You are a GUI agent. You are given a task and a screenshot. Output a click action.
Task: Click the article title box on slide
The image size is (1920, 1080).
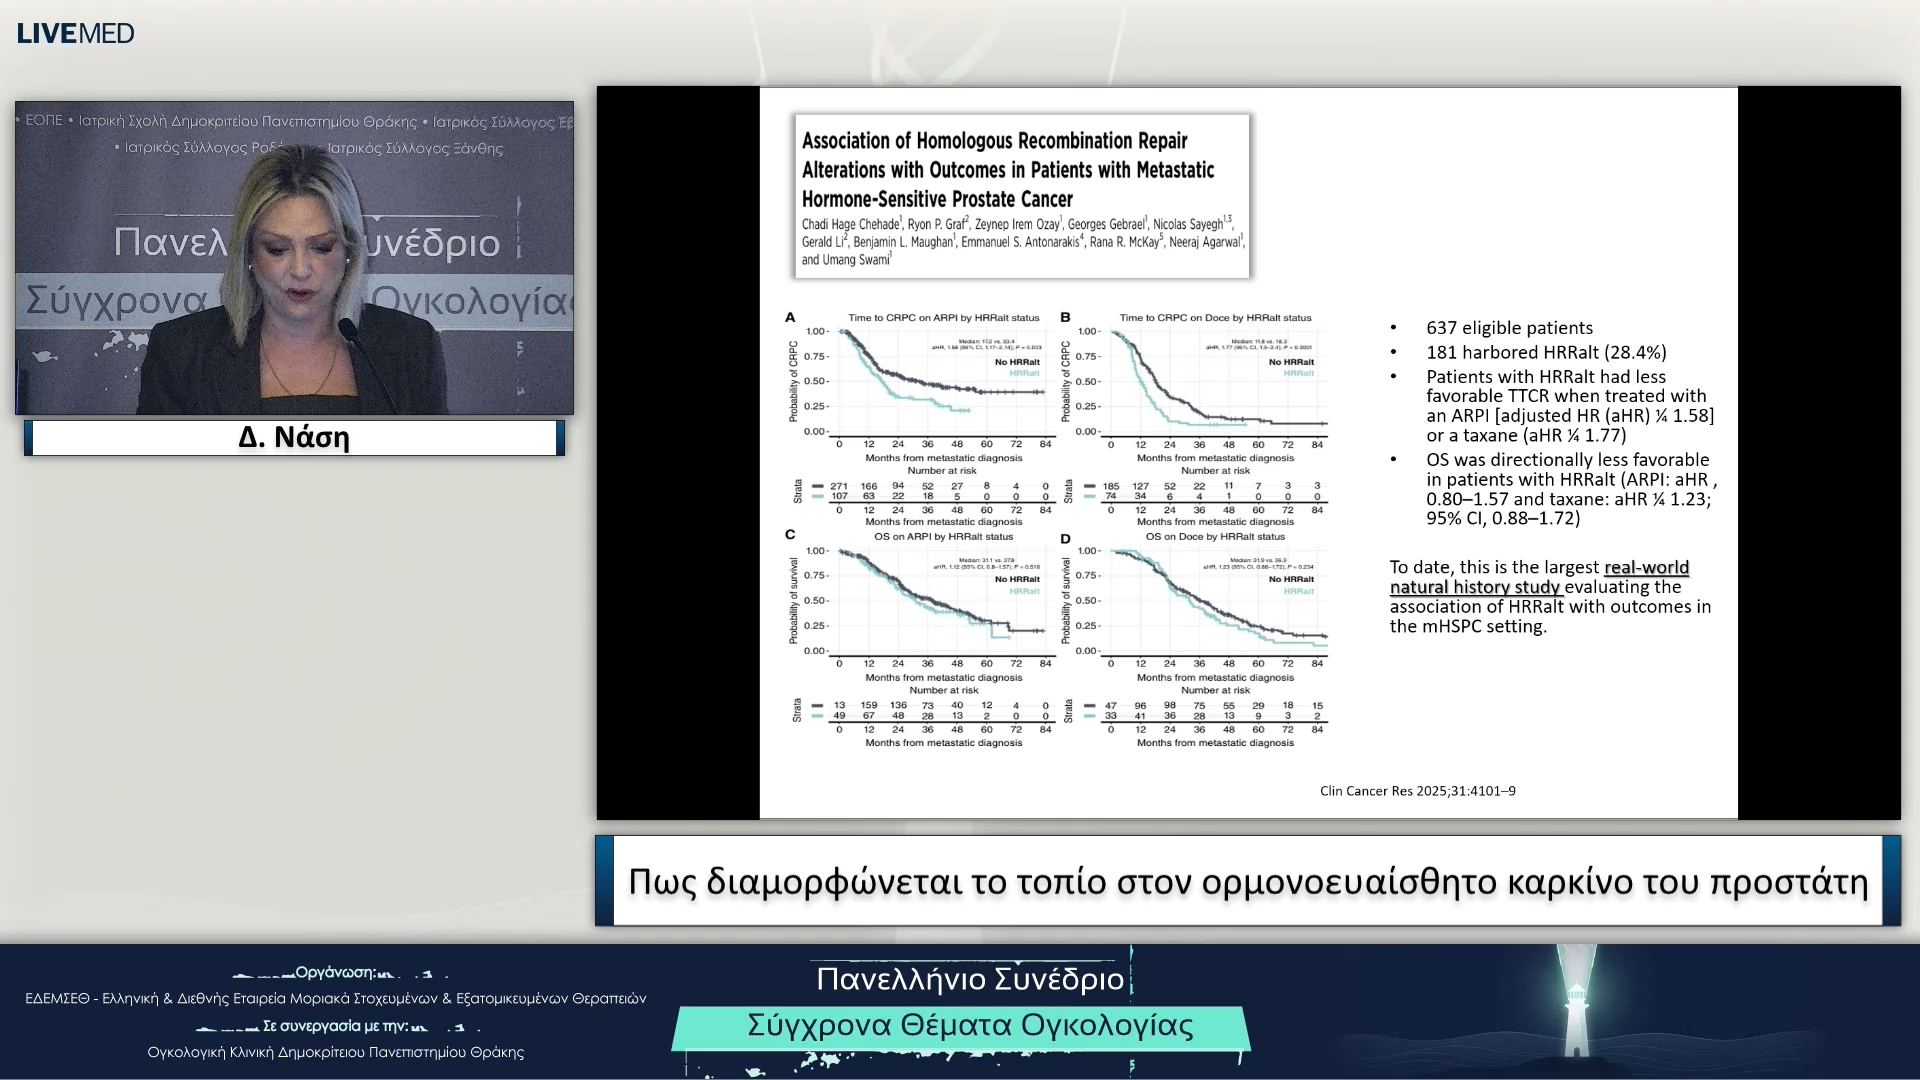point(1022,196)
